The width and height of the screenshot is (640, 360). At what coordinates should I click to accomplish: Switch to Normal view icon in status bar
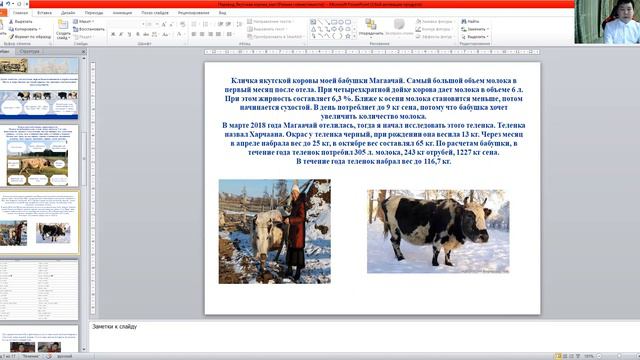[558, 356]
